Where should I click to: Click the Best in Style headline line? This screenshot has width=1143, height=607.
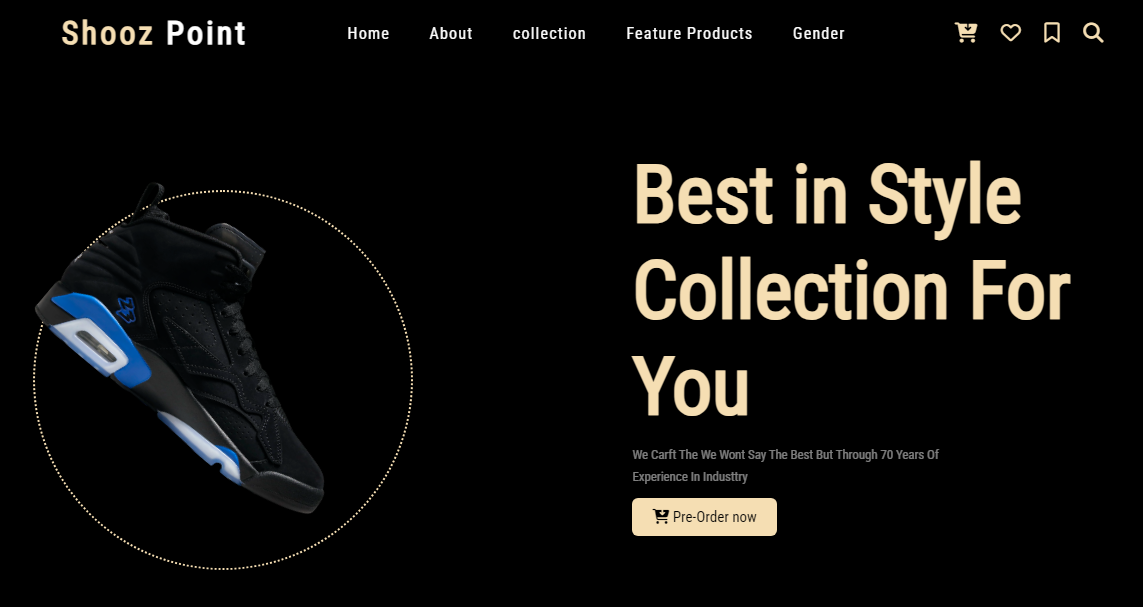[827, 195]
